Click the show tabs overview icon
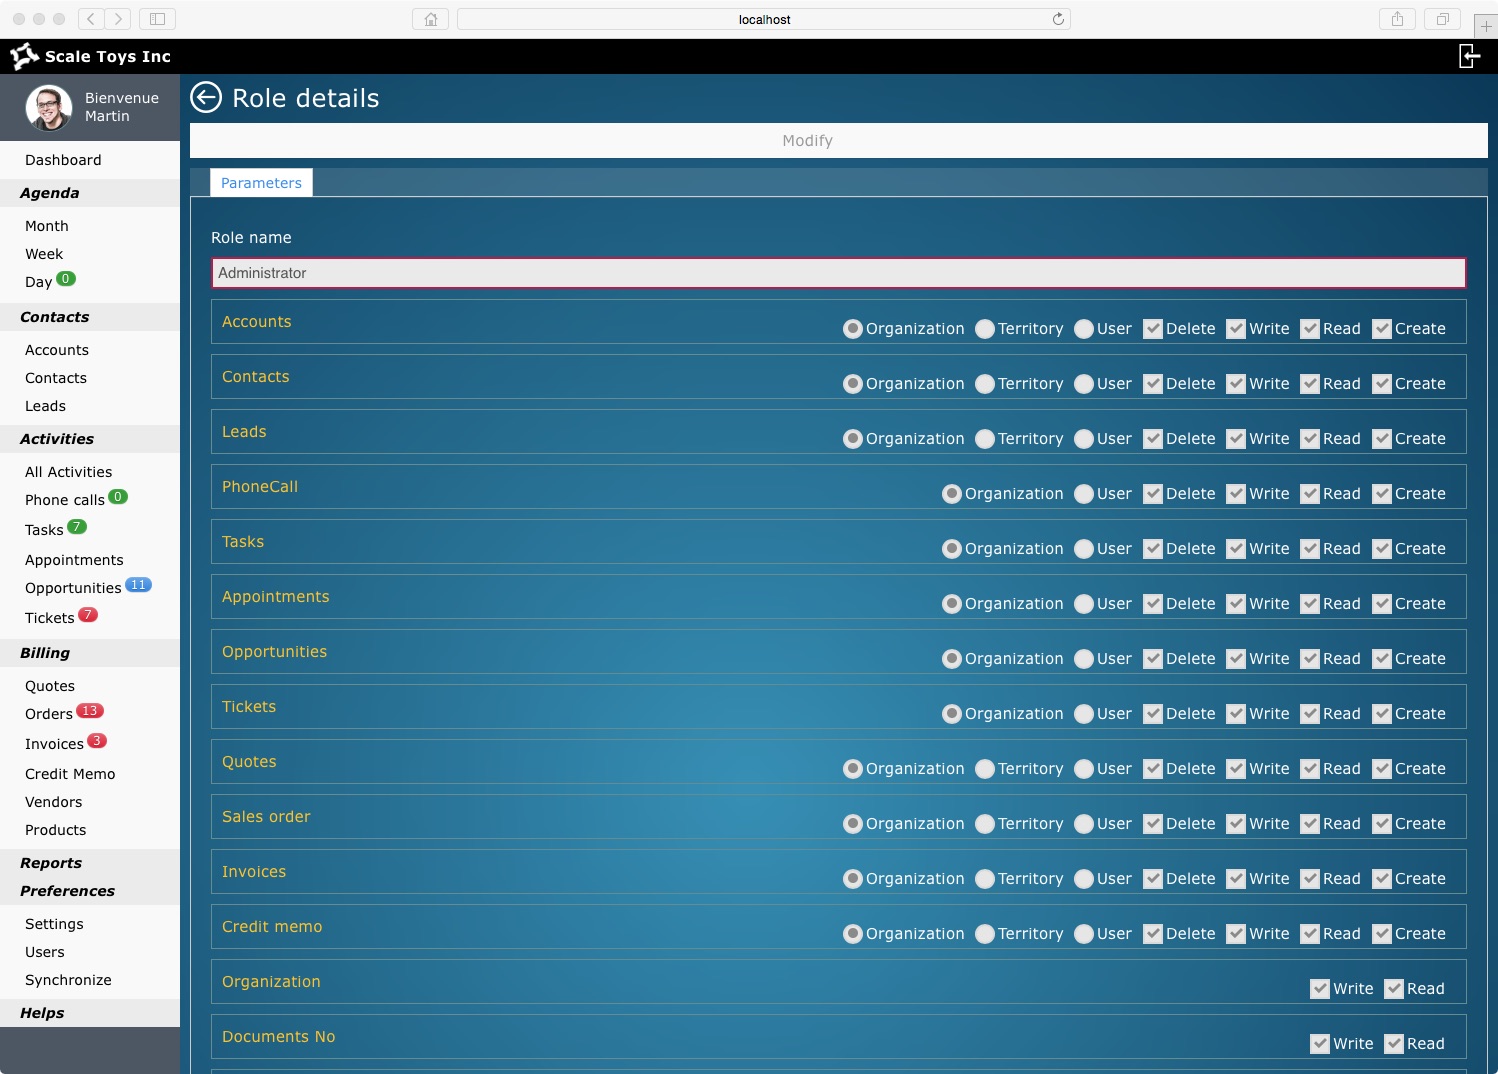The width and height of the screenshot is (1498, 1074). coord(1443,19)
